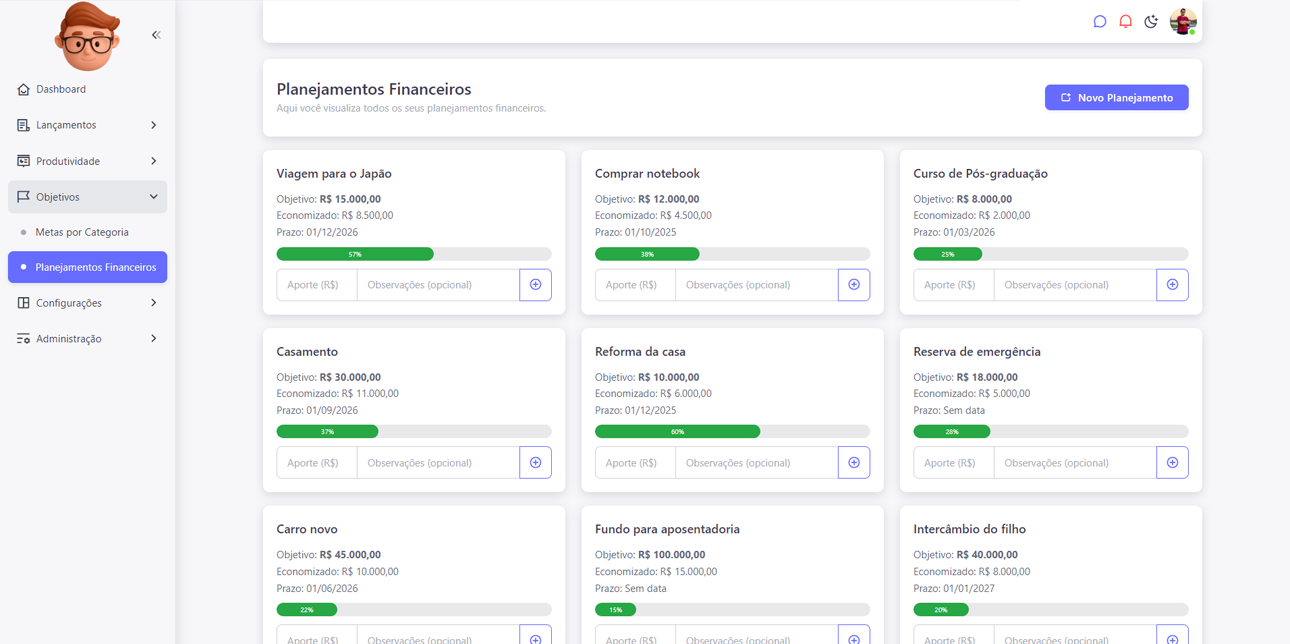
Task: Click the plus icon for Reserva de emergência
Action: click(1172, 463)
